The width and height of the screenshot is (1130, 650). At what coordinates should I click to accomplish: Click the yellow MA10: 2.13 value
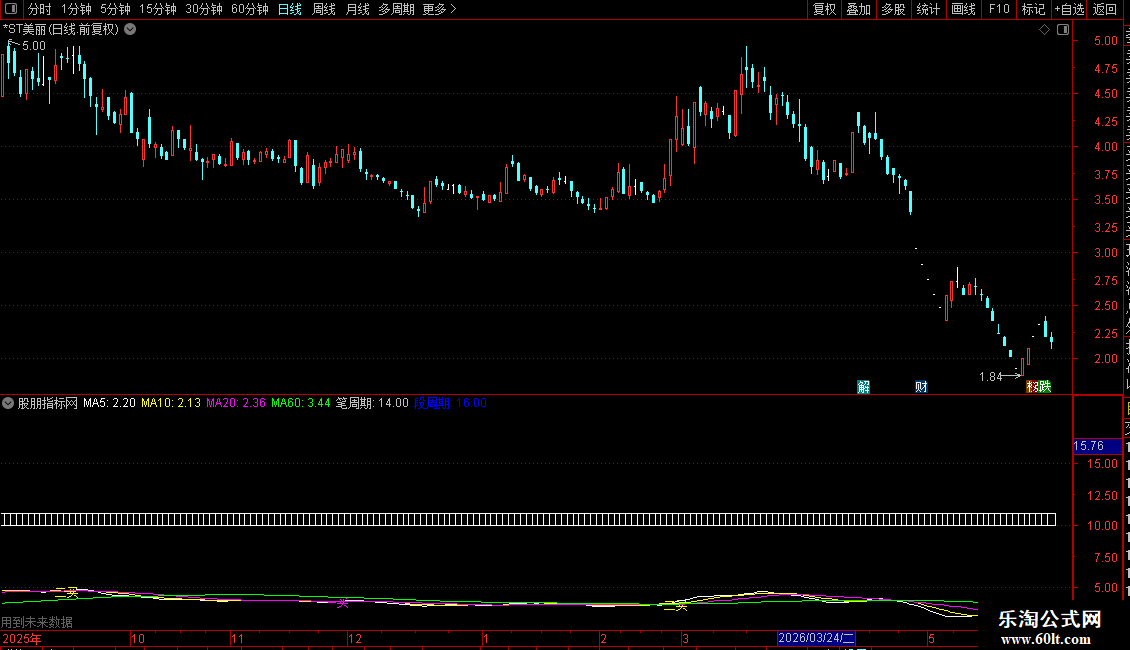tap(171, 403)
